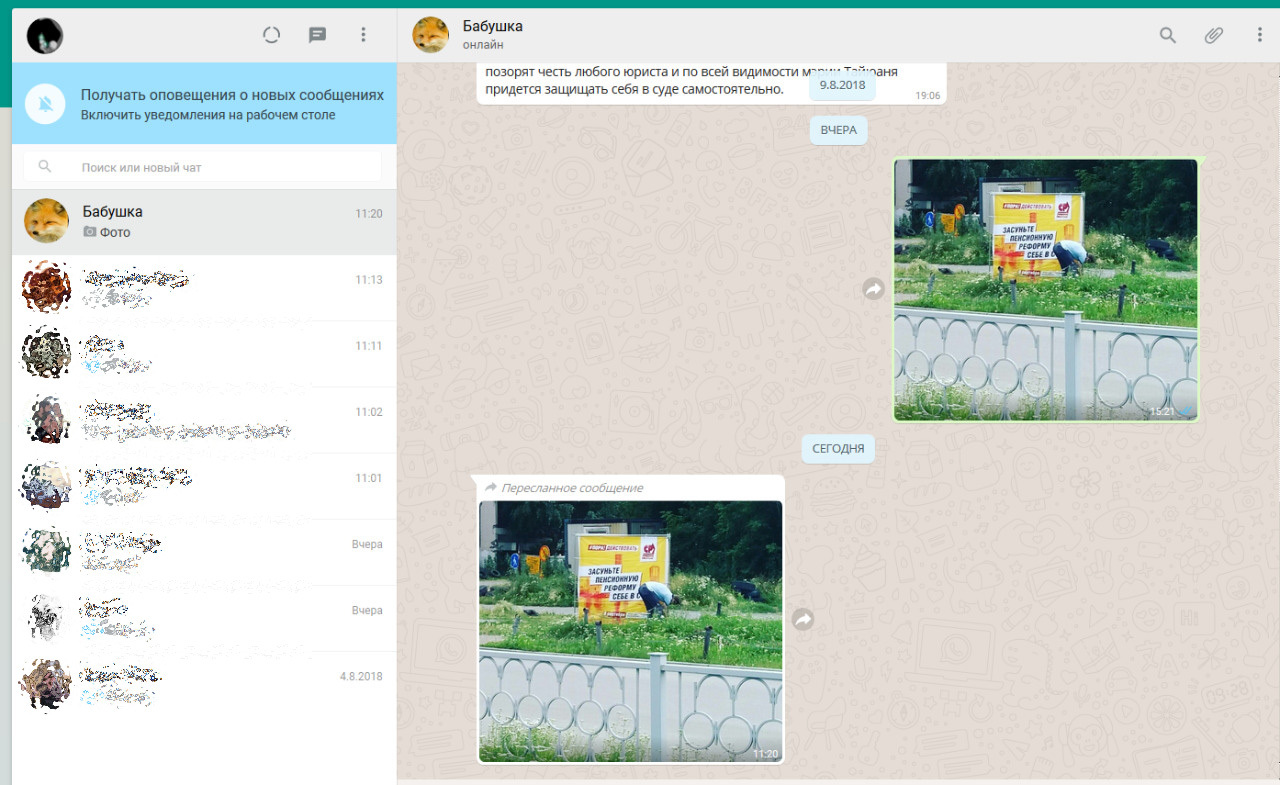Open the blurred chat timestamped 11:11
The image size is (1280, 785).
click(x=204, y=354)
